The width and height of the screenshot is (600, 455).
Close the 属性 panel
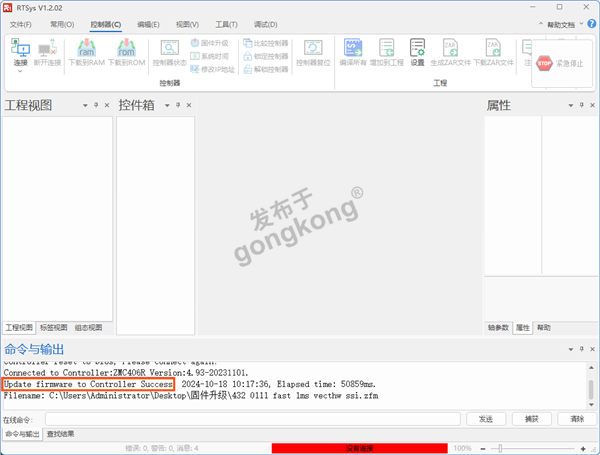[592, 105]
